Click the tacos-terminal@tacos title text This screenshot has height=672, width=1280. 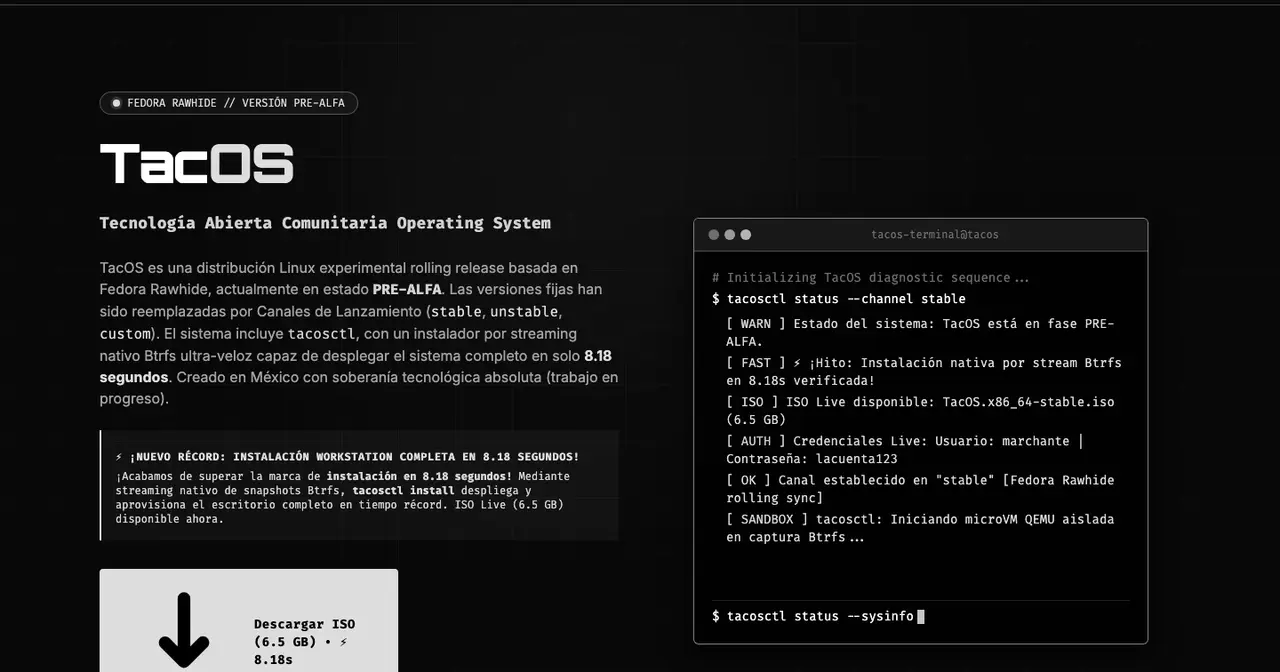point(935,235)
